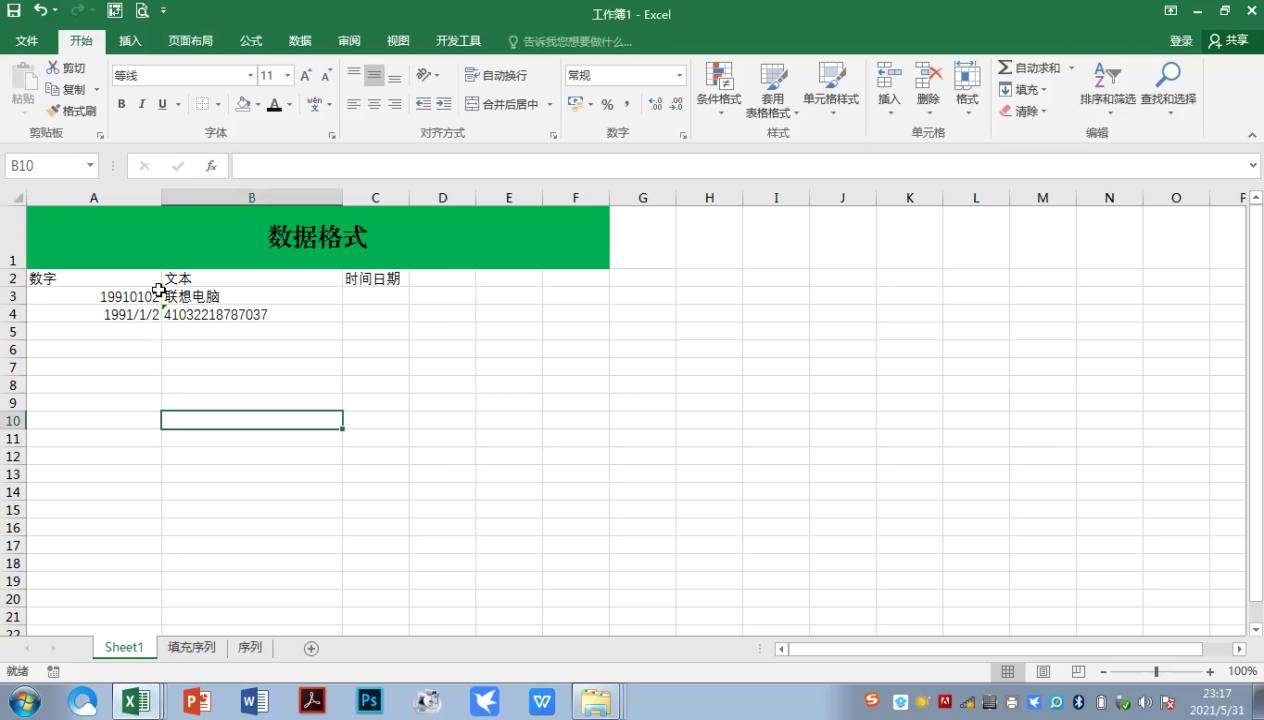Toggle bold formatting
1264x720 pixels.
[122, 104]
